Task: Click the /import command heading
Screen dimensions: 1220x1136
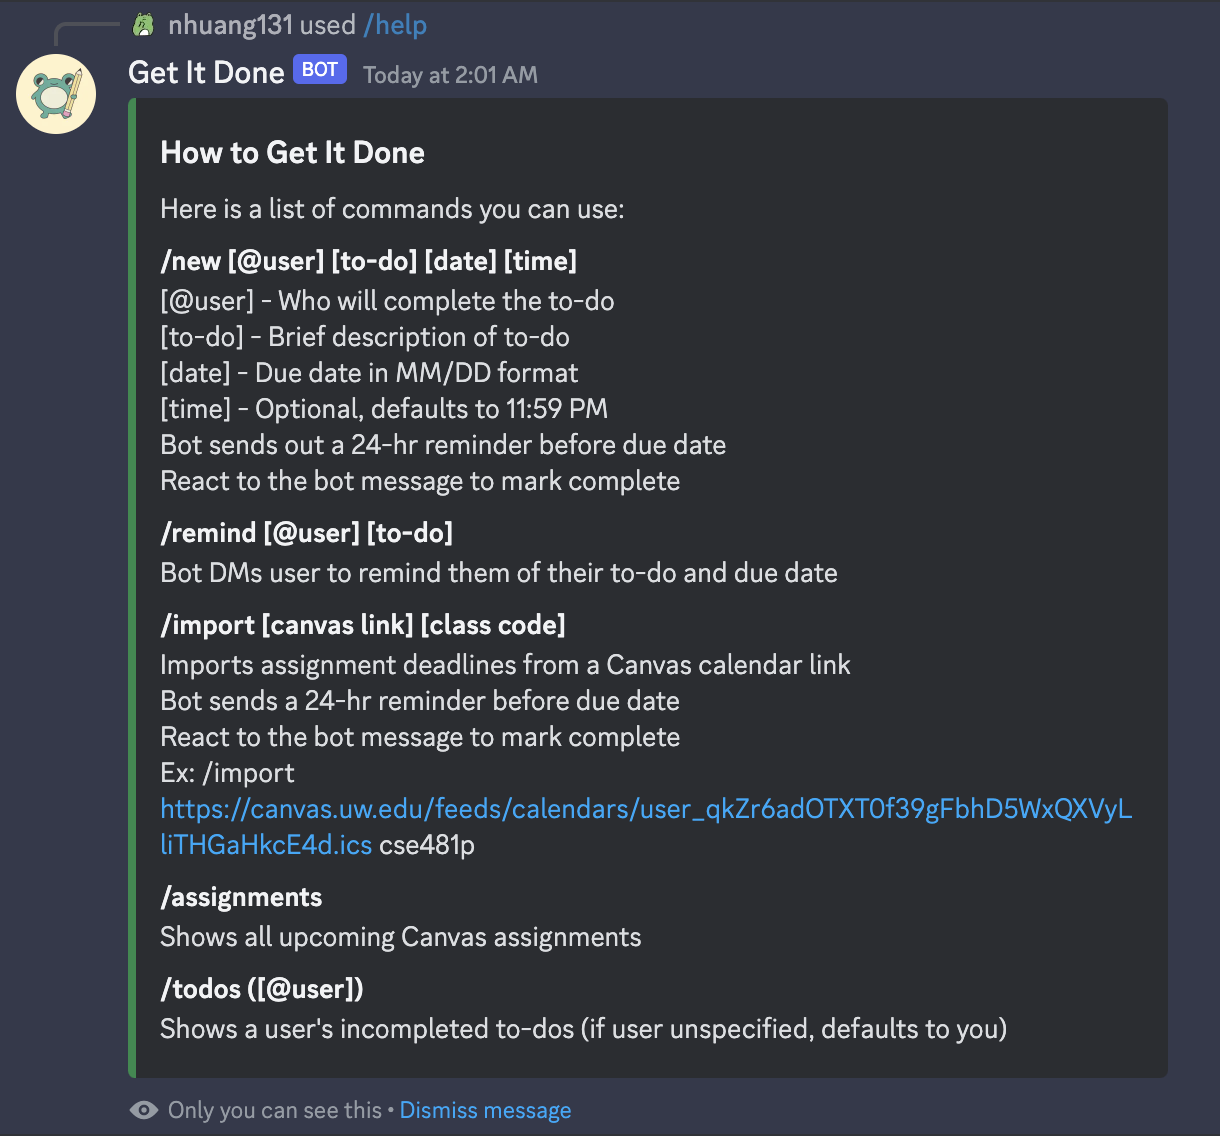Action: tap(362, 625)
